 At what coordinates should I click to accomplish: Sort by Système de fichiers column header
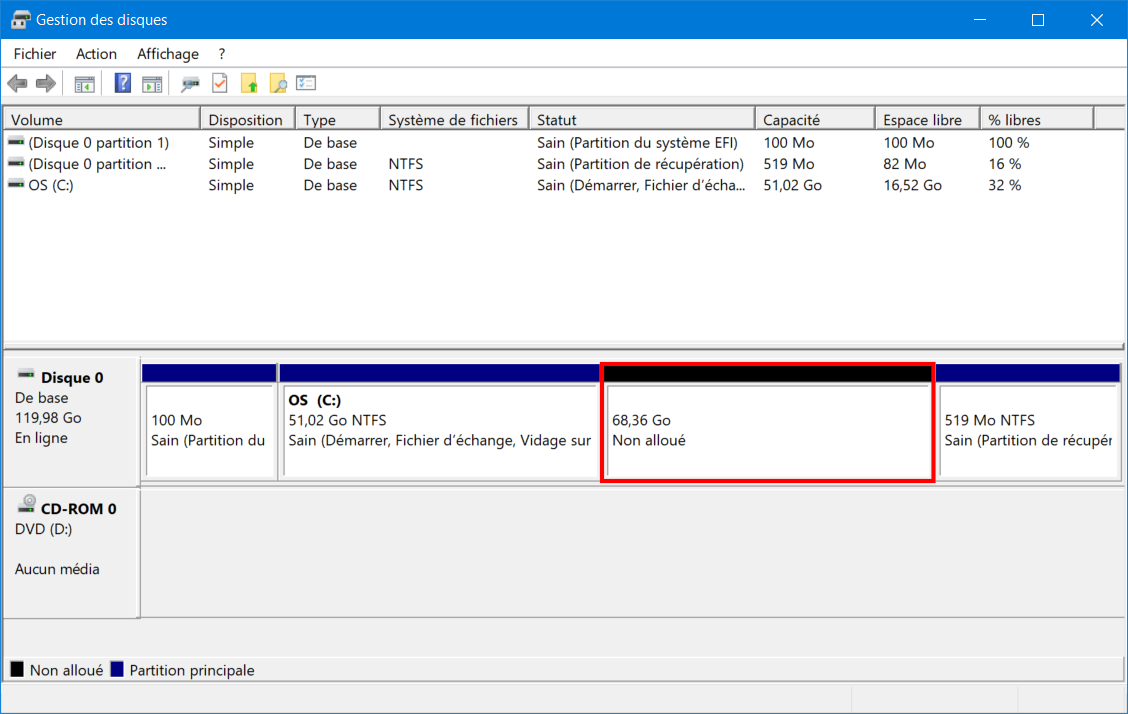455,119
